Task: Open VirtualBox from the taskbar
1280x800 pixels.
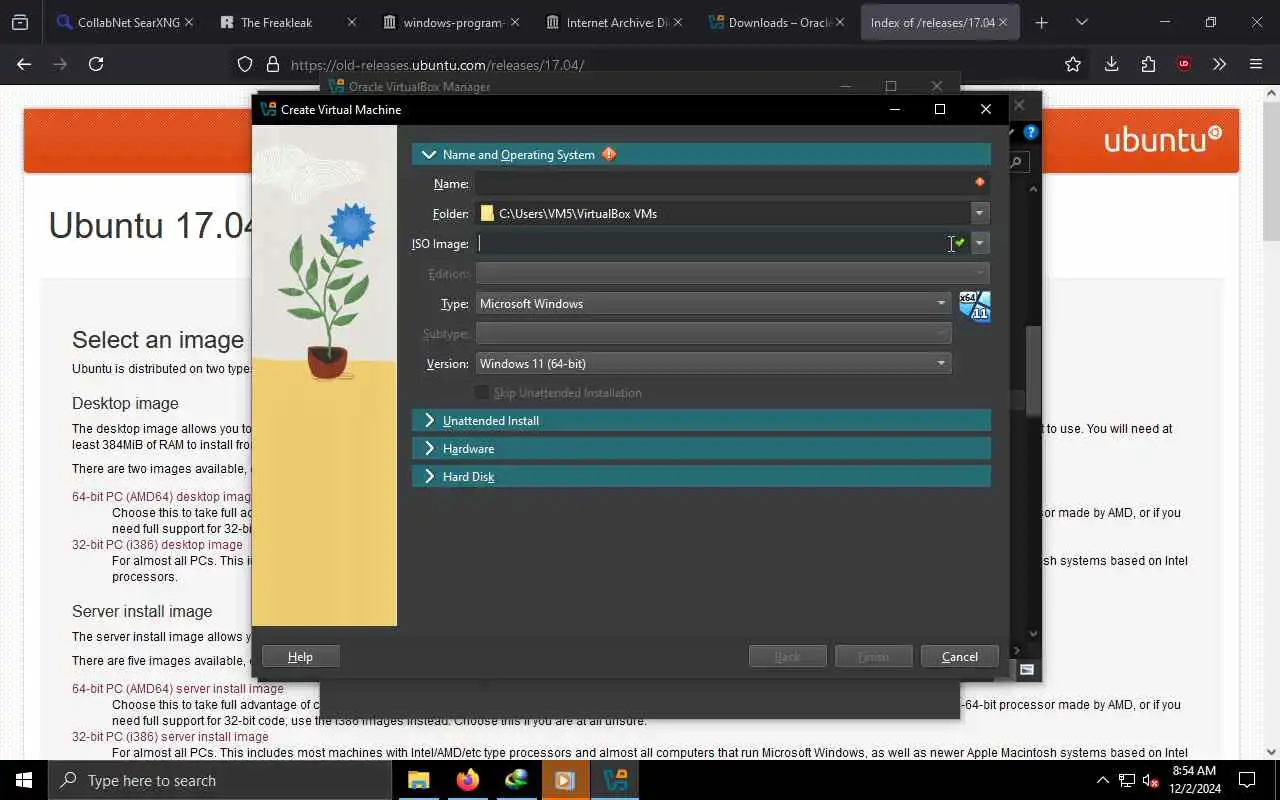Action: click(x=615, y=780)
